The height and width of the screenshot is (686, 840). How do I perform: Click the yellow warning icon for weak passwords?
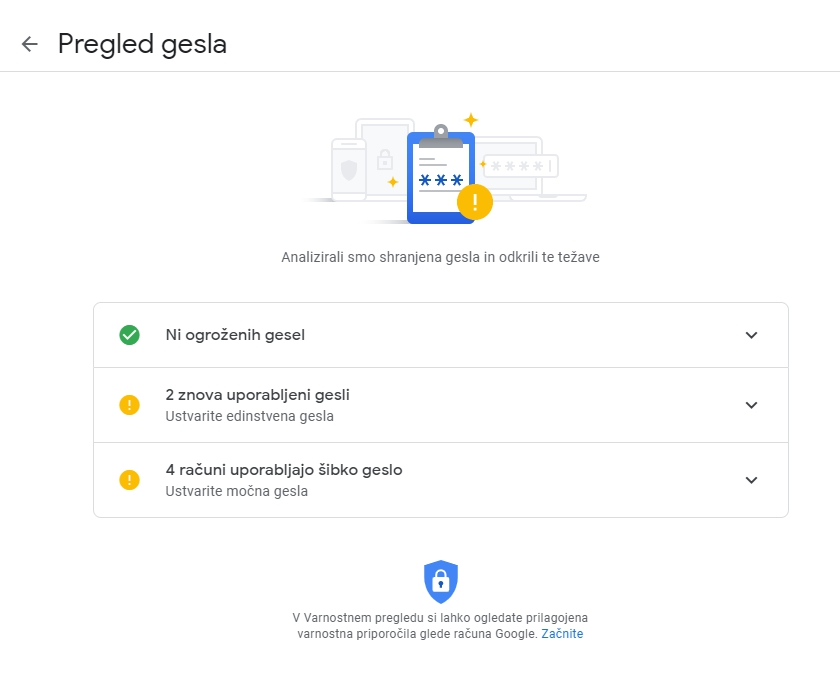tap(129, 480)
